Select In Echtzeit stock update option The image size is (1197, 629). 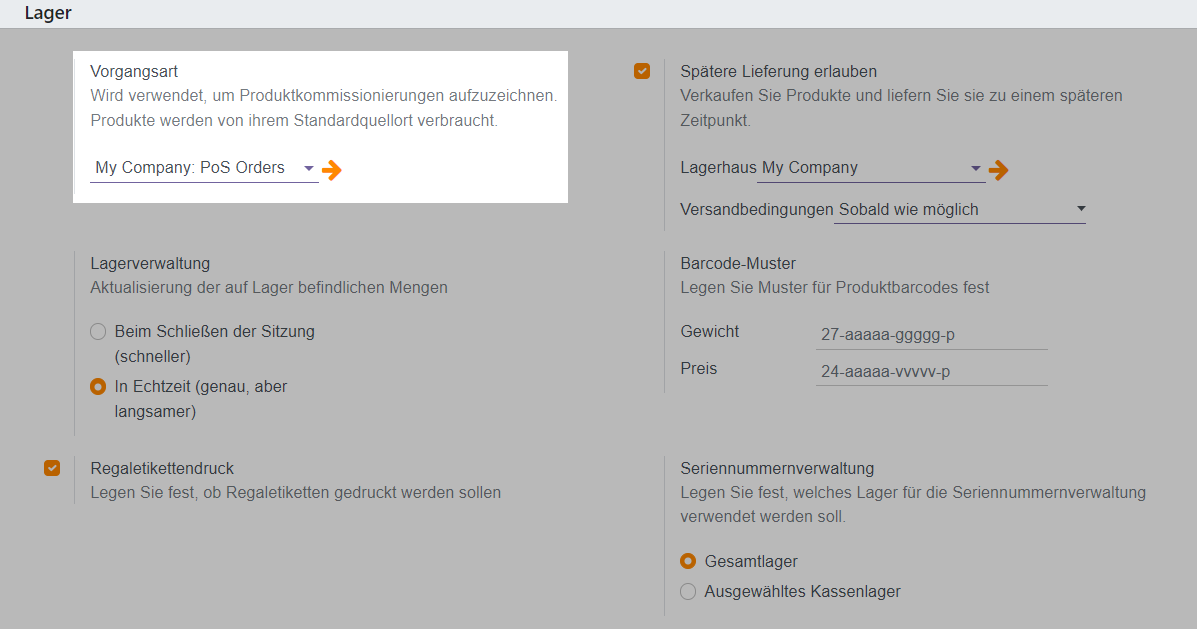pos(98,386)
